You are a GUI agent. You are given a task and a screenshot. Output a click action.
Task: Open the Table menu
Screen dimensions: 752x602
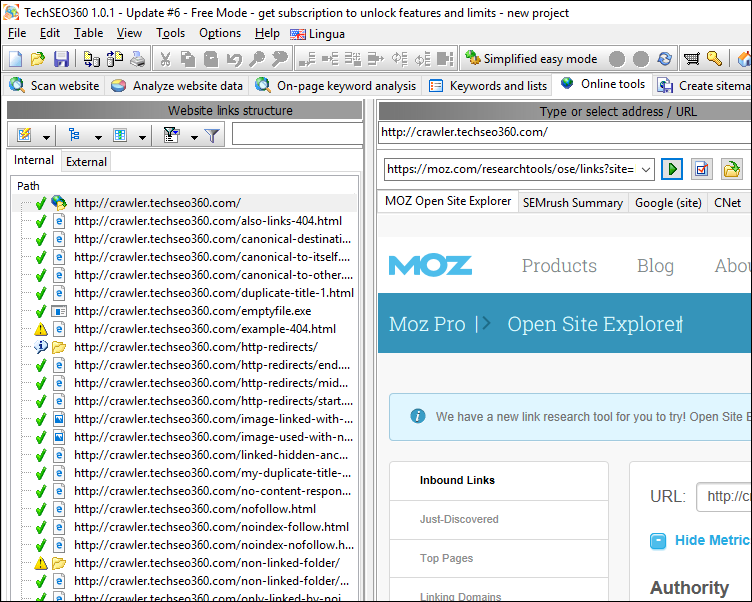coord(88,33)
